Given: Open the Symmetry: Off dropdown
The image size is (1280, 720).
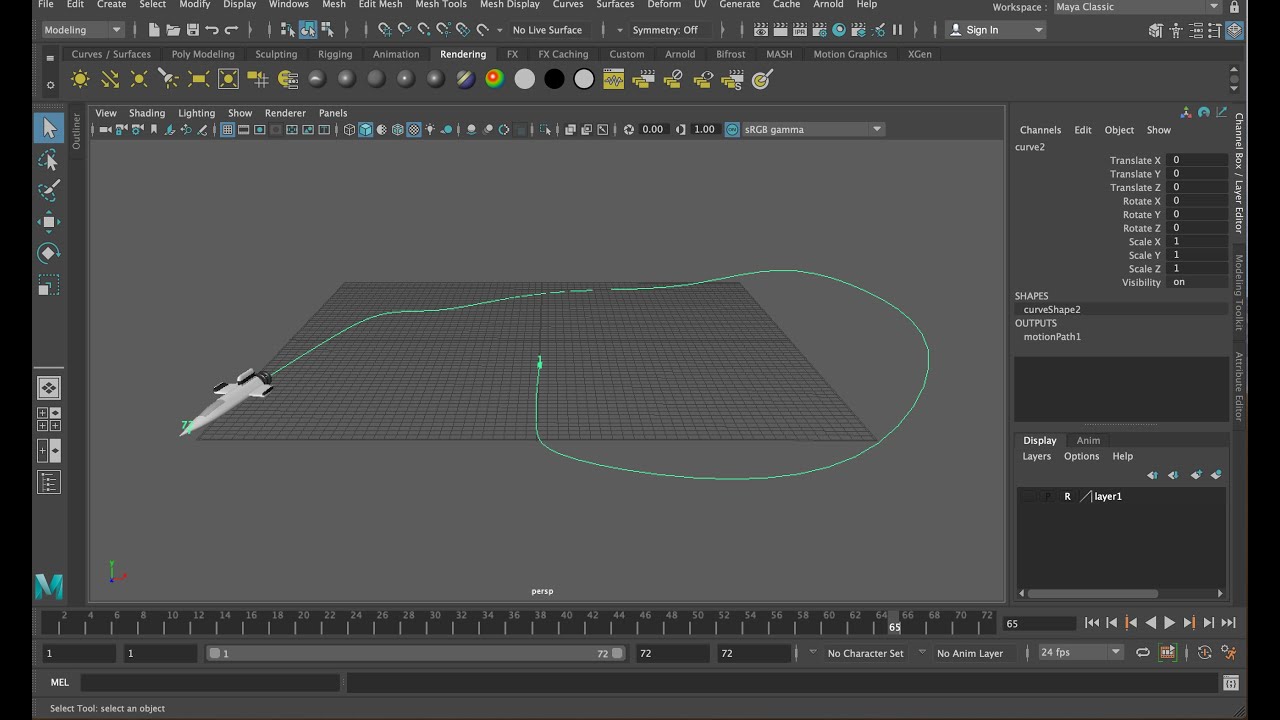Looking at the screenshot, I should 672,30.
